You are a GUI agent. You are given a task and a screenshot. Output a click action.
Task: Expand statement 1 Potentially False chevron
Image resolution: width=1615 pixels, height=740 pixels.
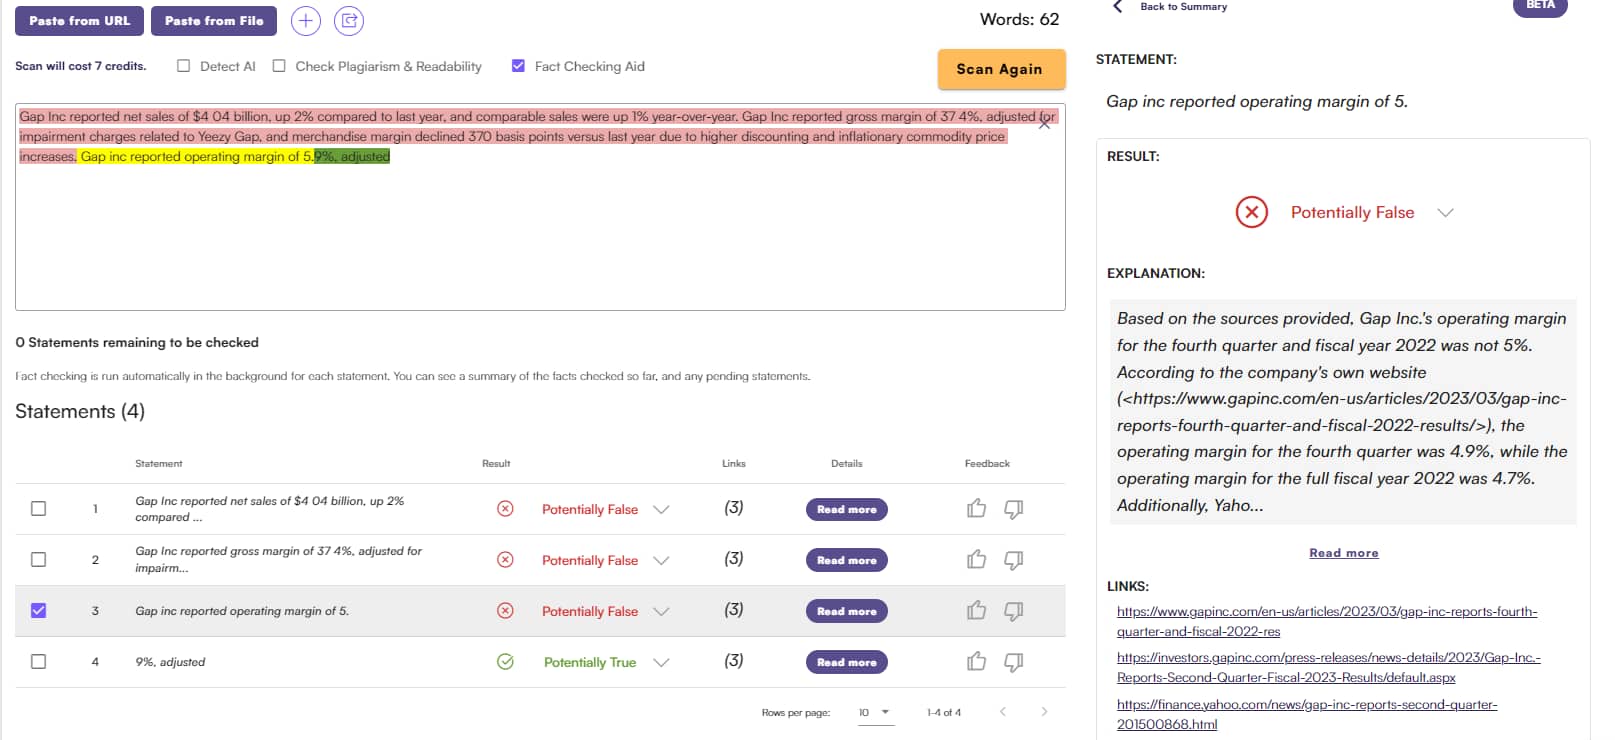point(661,509)
